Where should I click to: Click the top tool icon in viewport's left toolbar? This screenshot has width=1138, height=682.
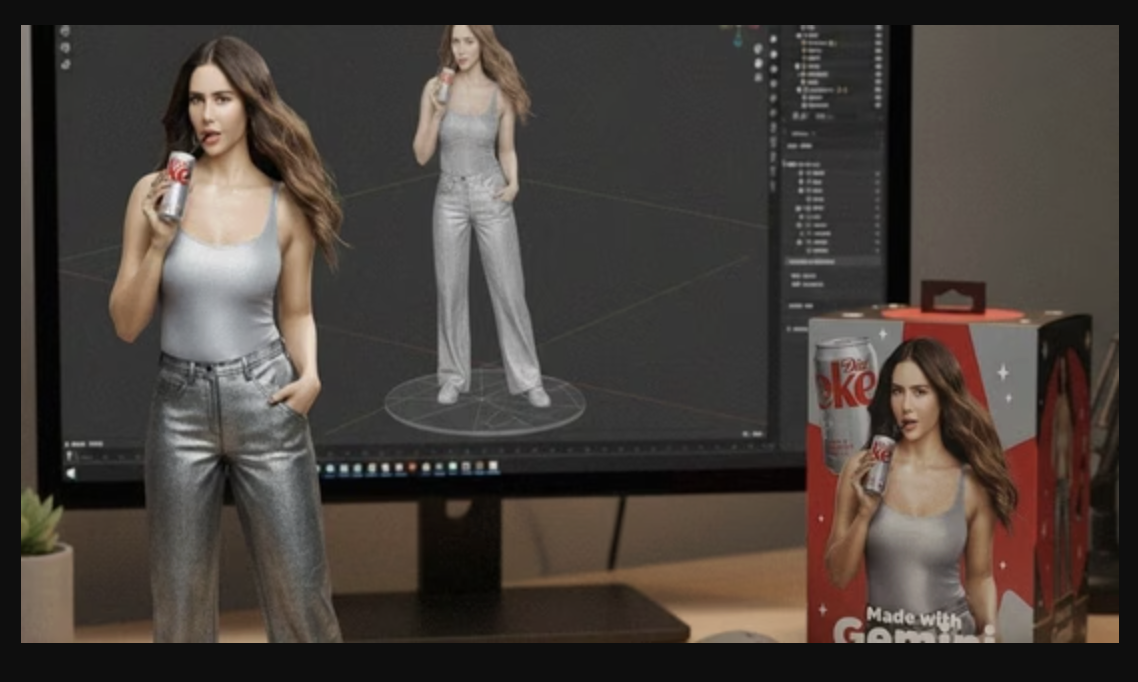coord(65,32)
